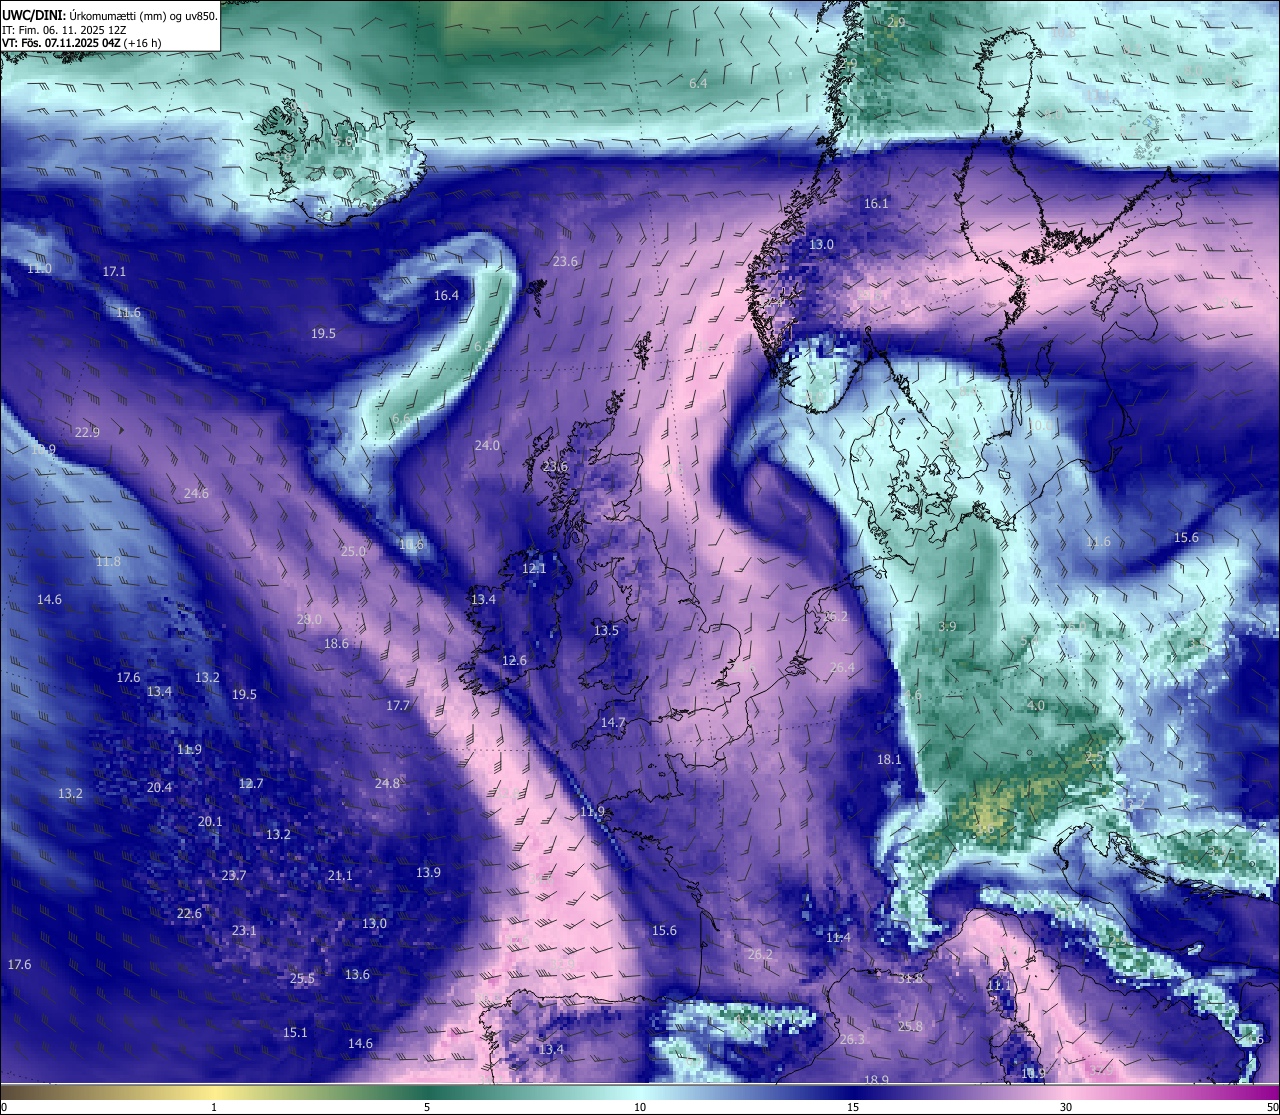
Task: Click the 11.4 value in southern France
Action: point(838,937)
